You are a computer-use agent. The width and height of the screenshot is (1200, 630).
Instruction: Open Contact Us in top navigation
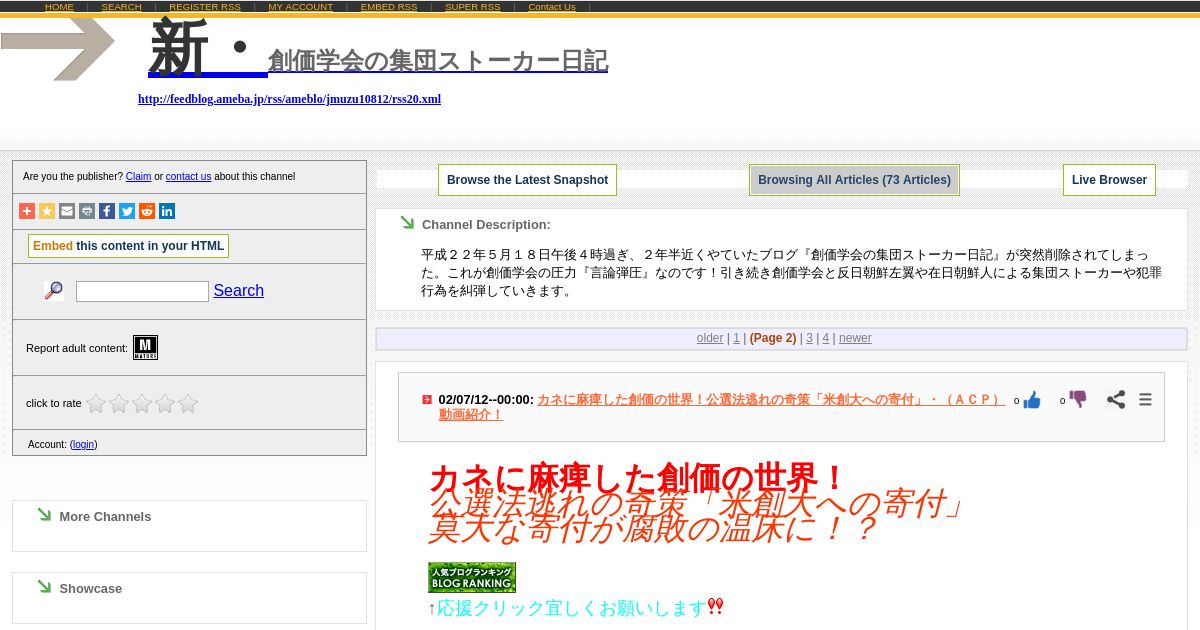coord(552,6)
